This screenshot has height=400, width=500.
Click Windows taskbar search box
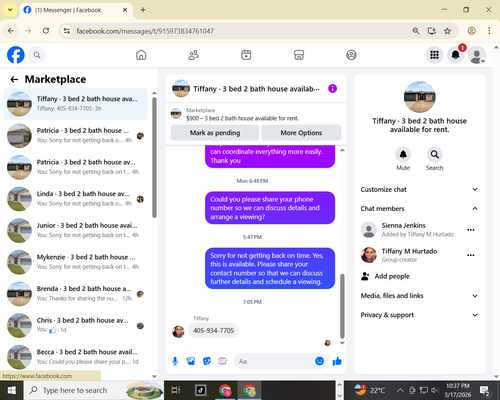[x=93, y=390]
